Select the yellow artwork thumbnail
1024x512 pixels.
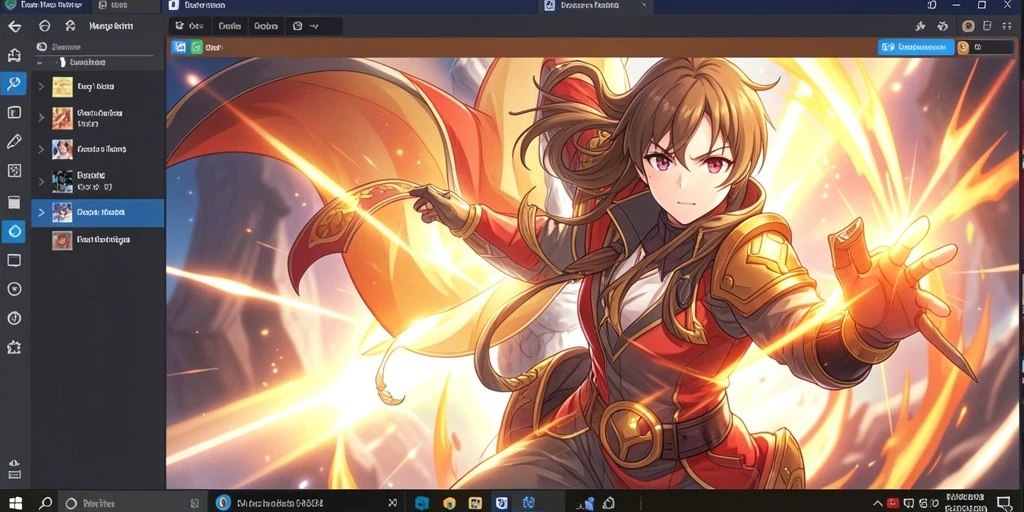click(x=62, y=86)
